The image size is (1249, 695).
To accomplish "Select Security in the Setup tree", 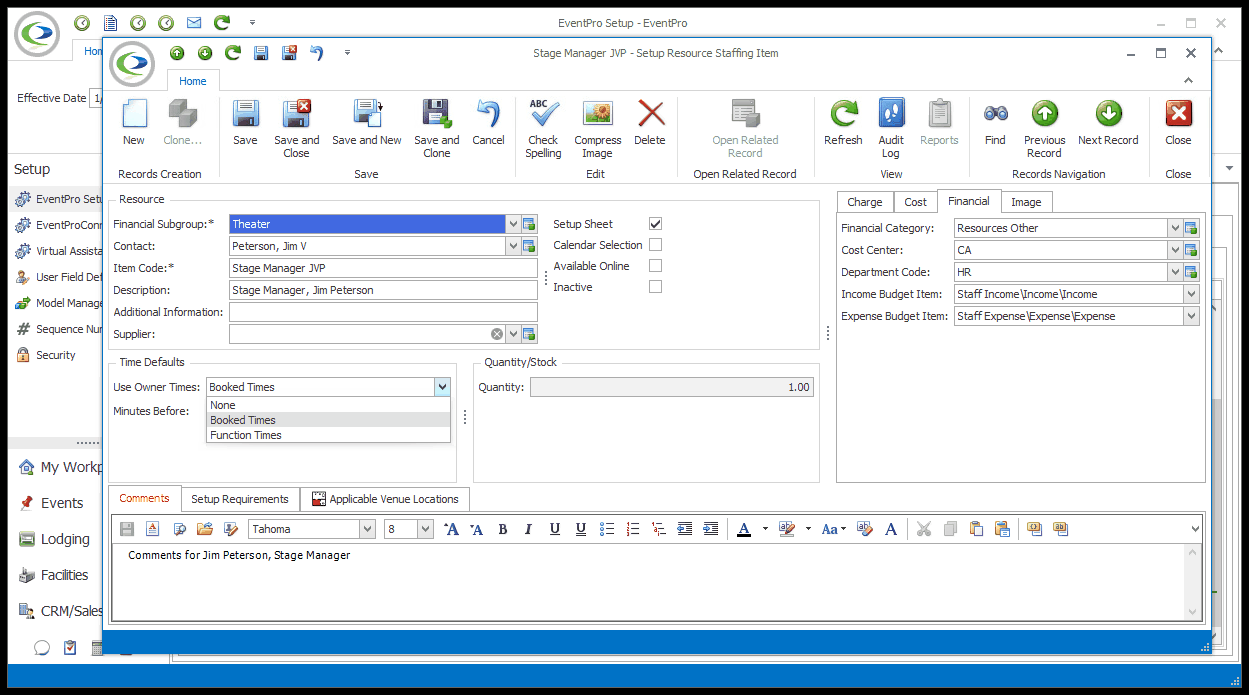I will pos(56,355).
